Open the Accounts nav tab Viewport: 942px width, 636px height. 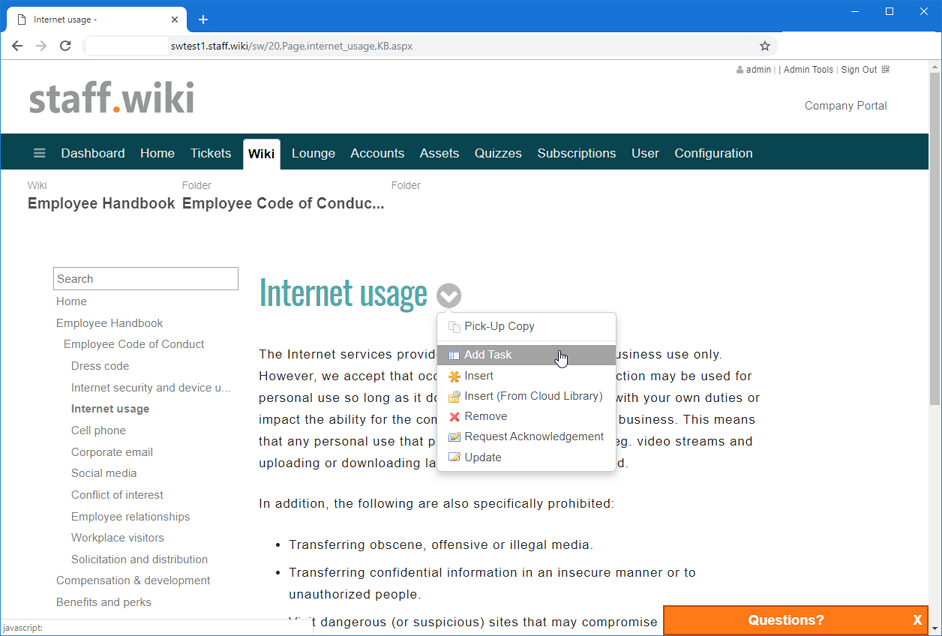tap(377, 153)
